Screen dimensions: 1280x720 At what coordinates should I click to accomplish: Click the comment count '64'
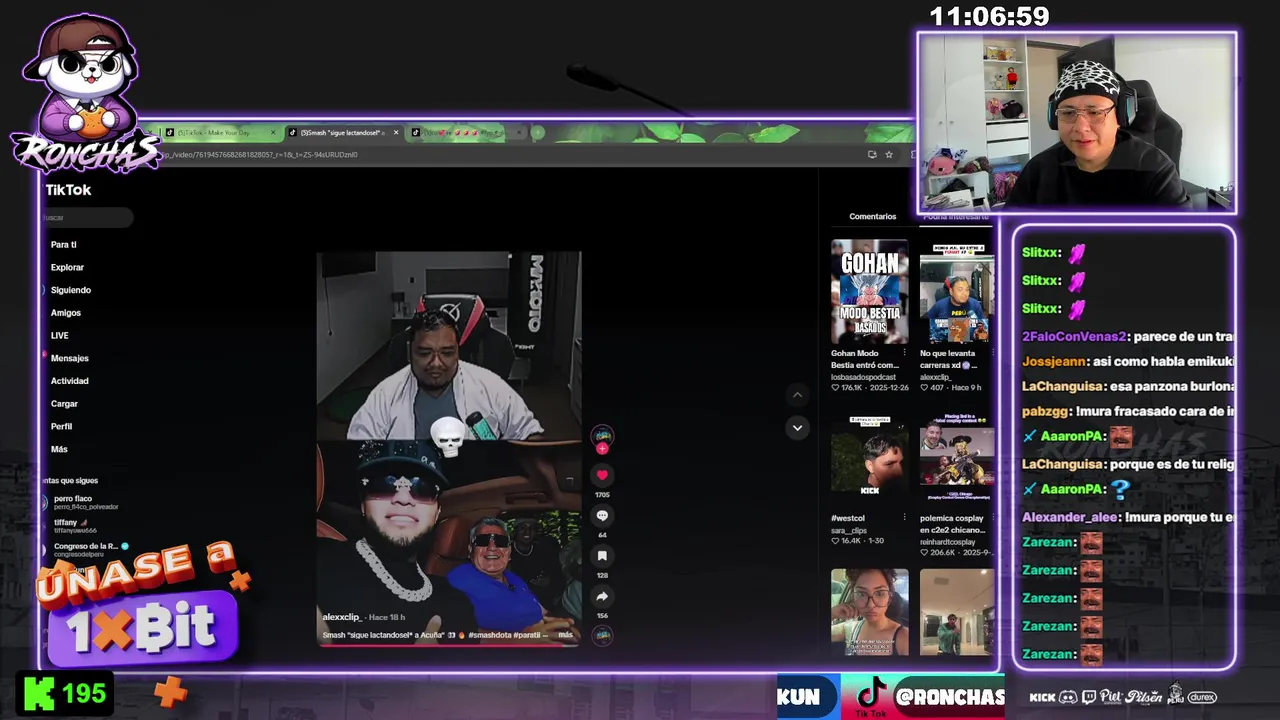coord(602,535)
